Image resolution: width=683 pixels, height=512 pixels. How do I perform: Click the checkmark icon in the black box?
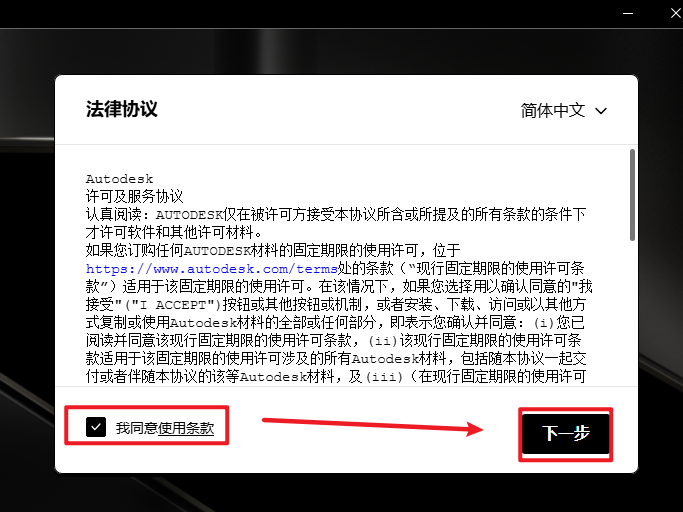[x=96, y=427]
